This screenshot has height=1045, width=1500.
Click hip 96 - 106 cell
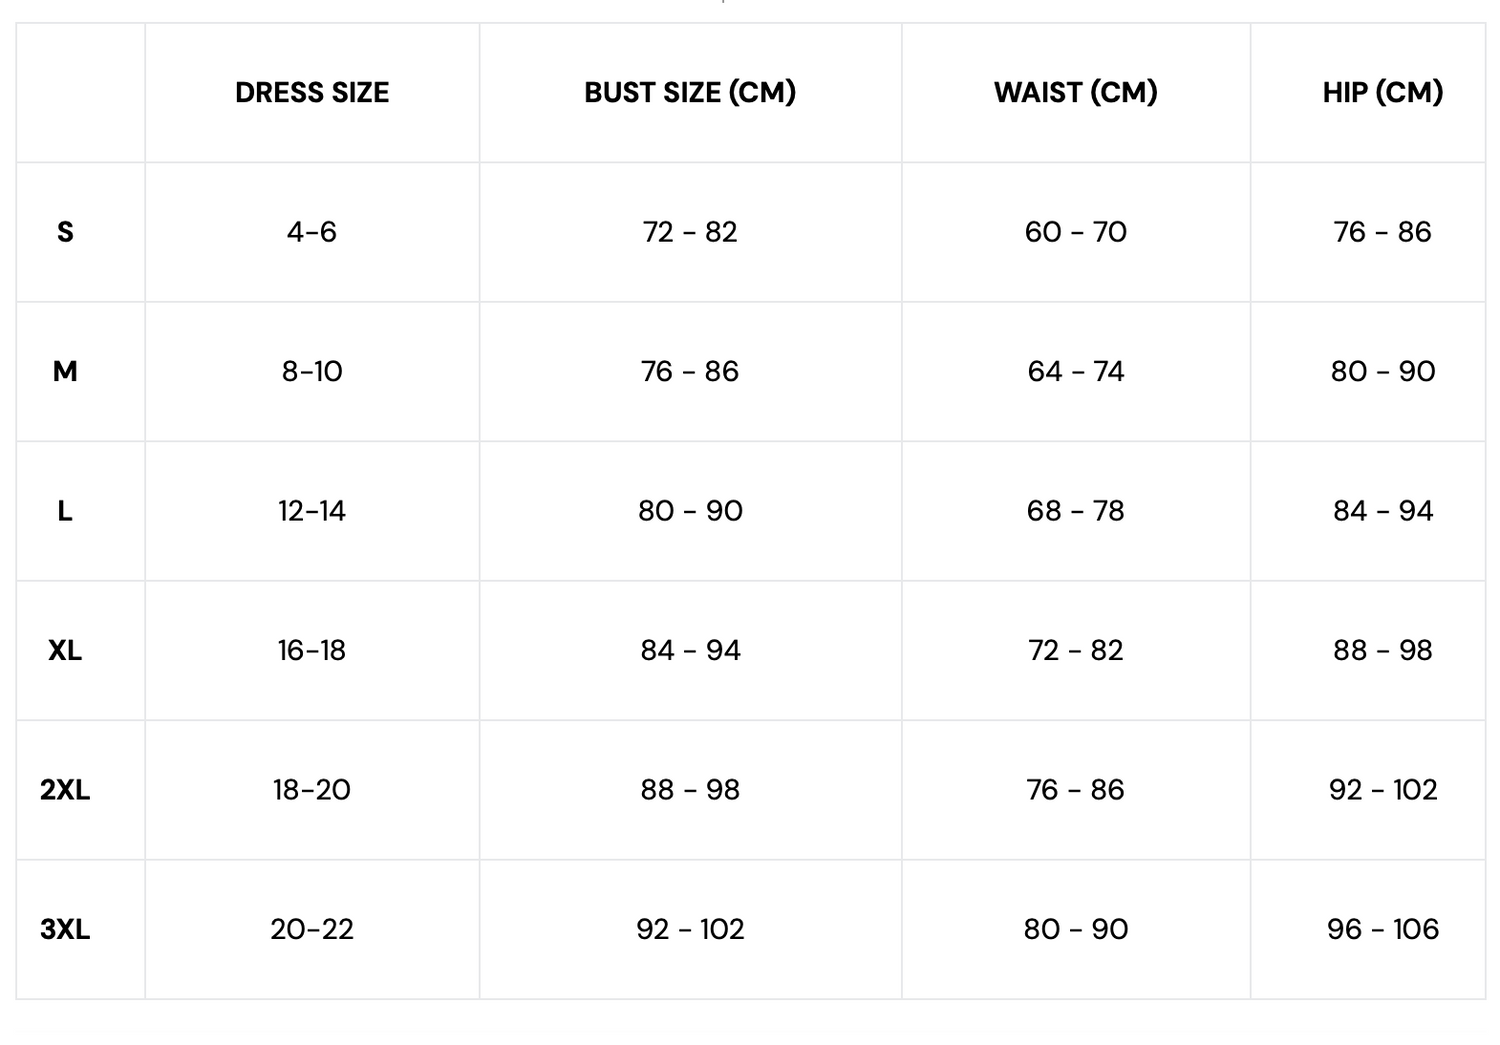1382,930
